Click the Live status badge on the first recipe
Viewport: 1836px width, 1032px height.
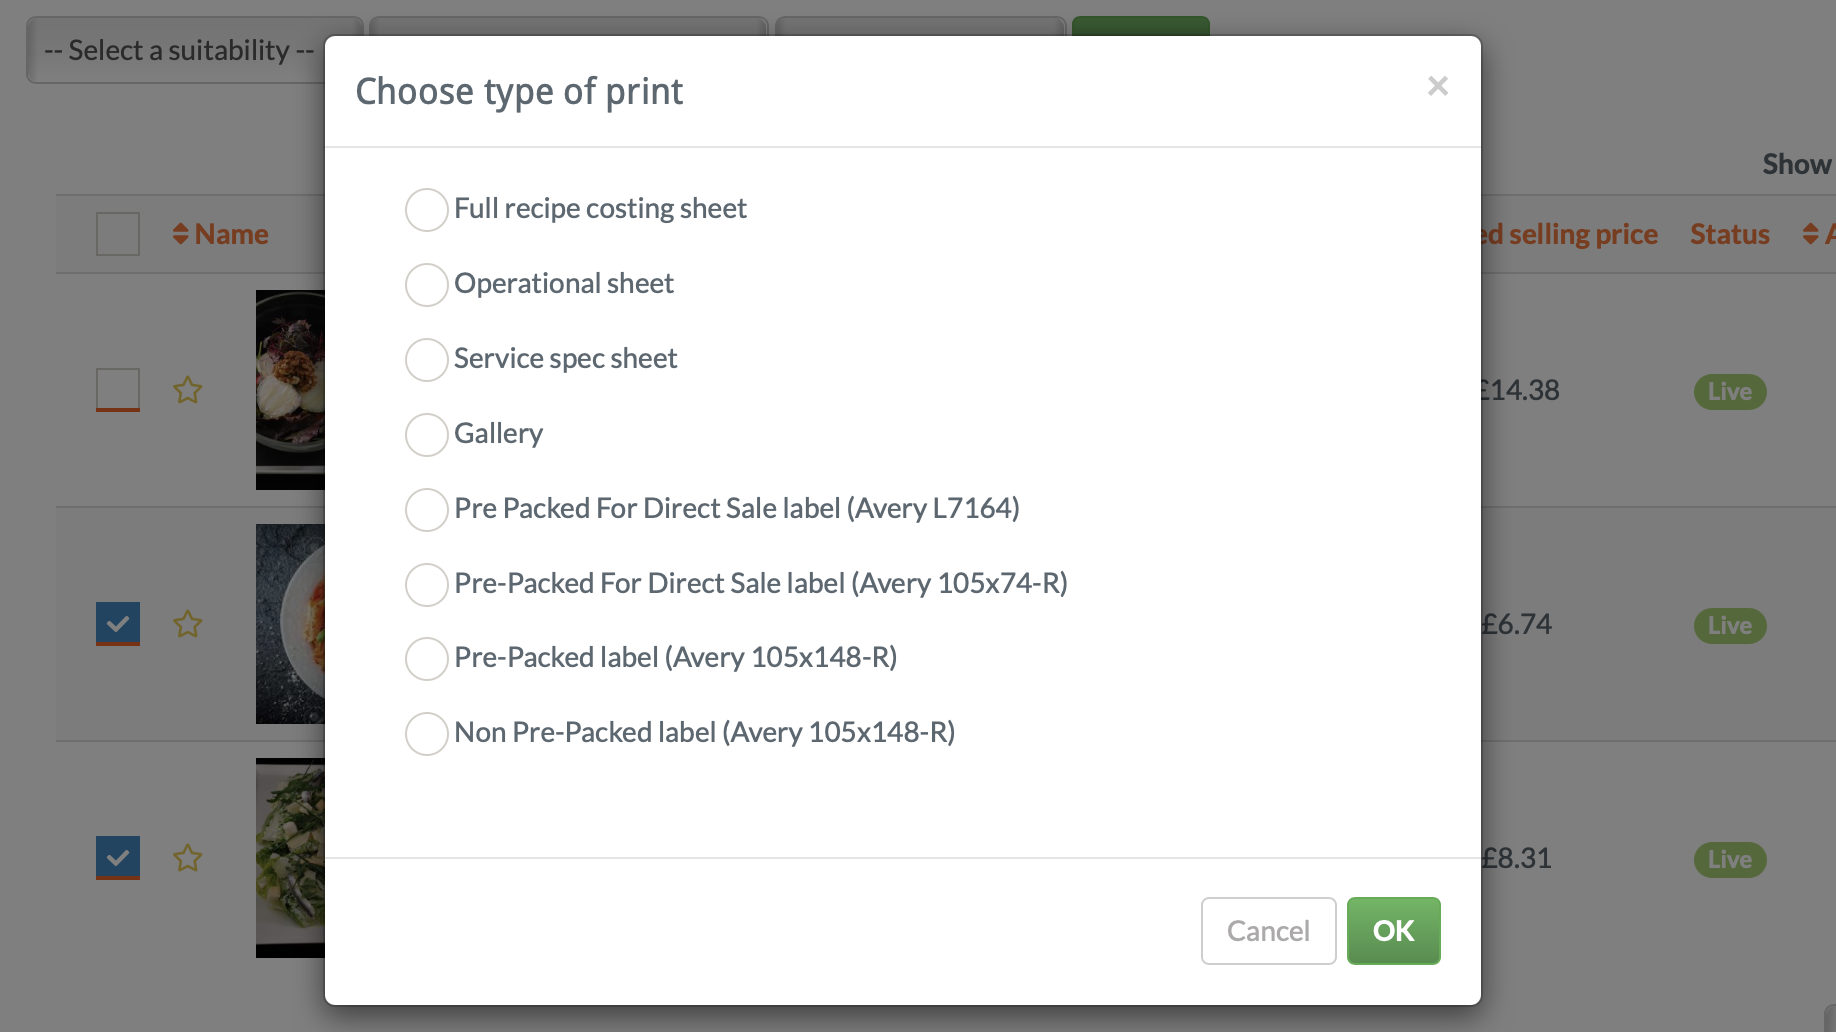point(1729,391)
